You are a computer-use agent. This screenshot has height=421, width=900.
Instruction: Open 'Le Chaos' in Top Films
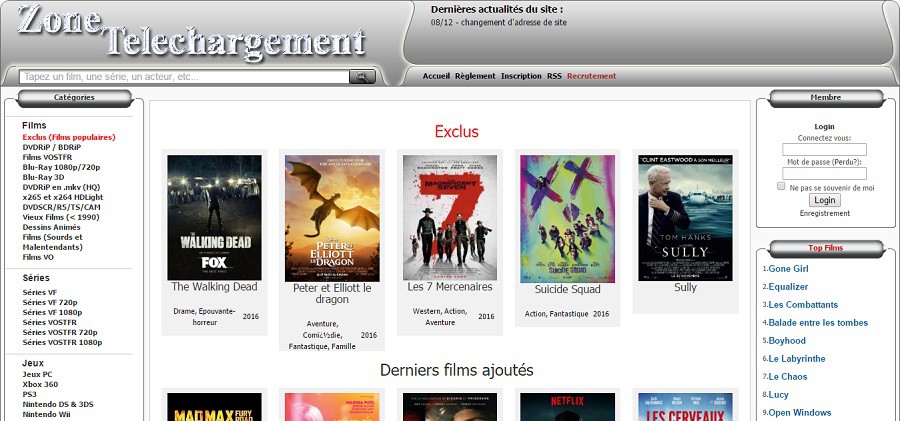pyautogui.click(x=788, y=377)
